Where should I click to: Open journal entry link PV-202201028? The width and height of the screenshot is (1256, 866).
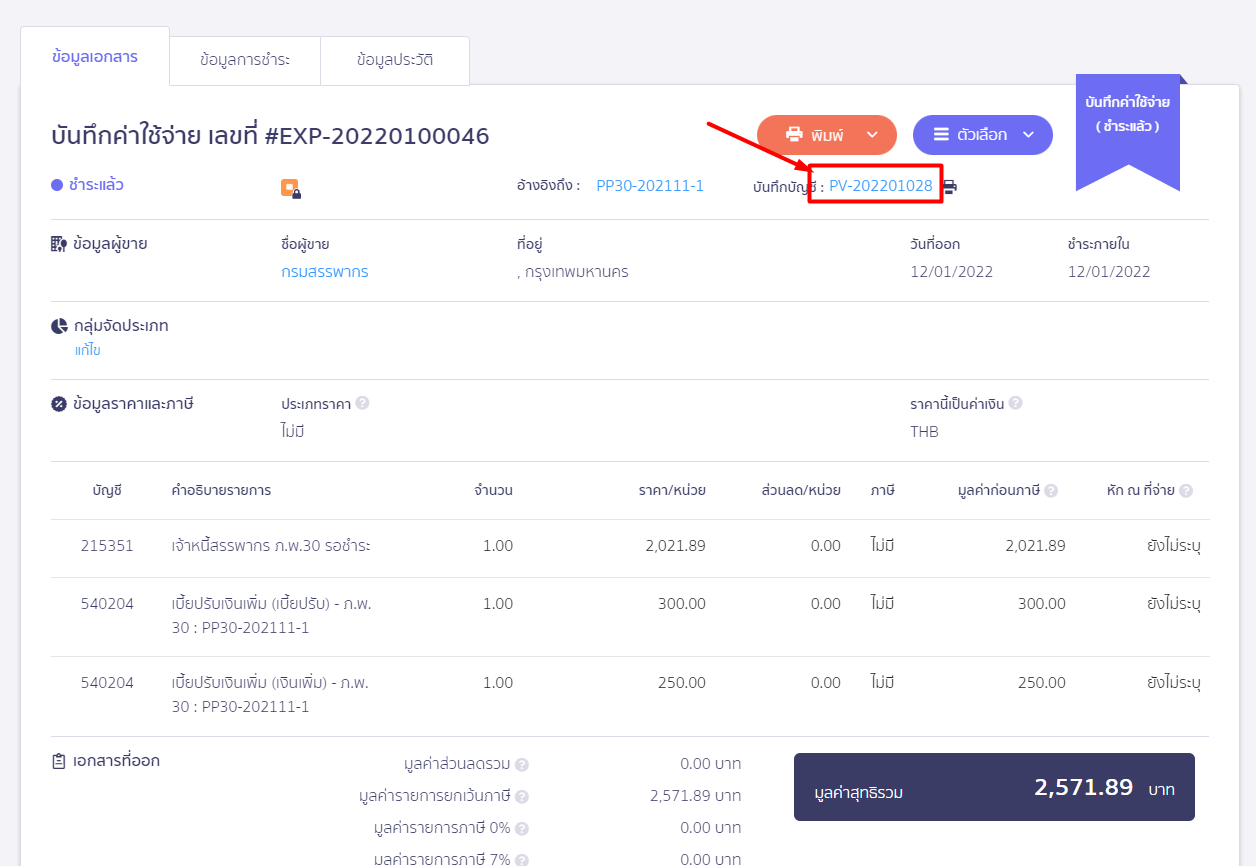pos(880,186)
